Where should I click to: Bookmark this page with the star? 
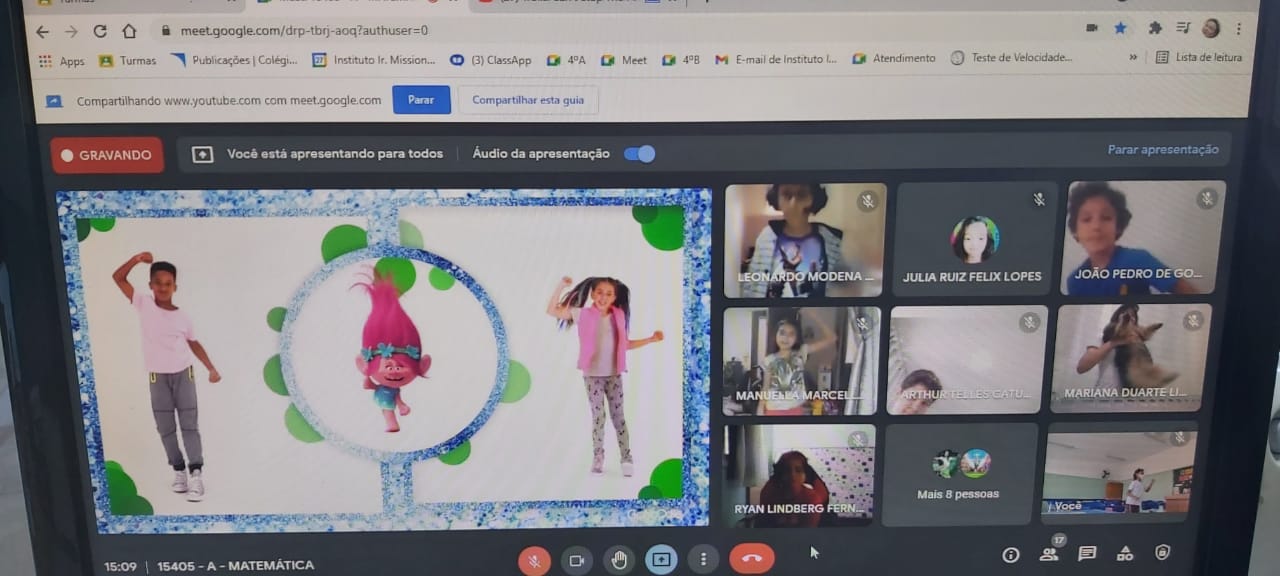click(x=1120, y=28)
